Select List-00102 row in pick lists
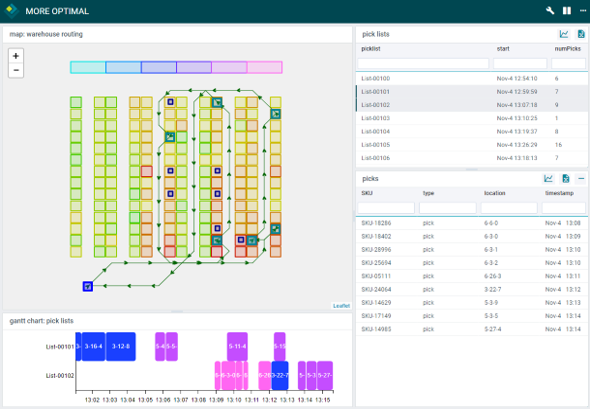 point(471,105)
